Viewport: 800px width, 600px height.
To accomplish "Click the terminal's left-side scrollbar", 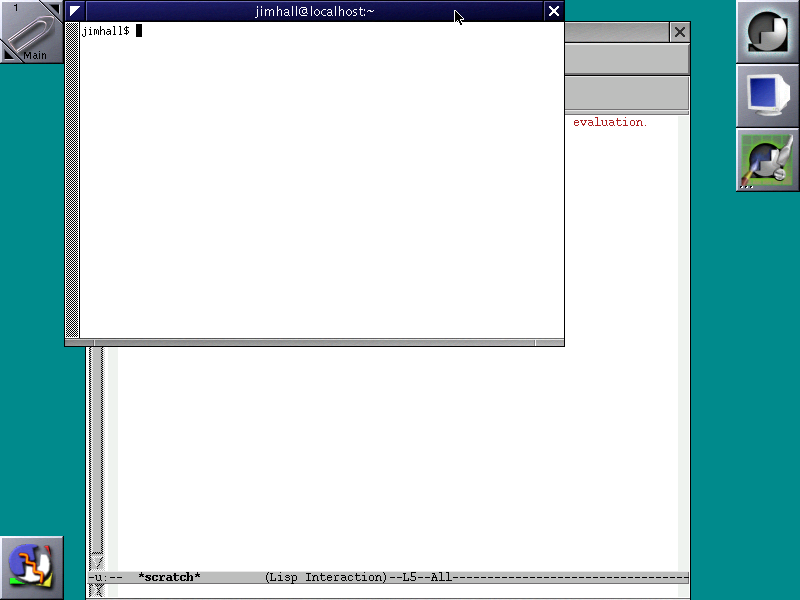I will tap(72, 180).
